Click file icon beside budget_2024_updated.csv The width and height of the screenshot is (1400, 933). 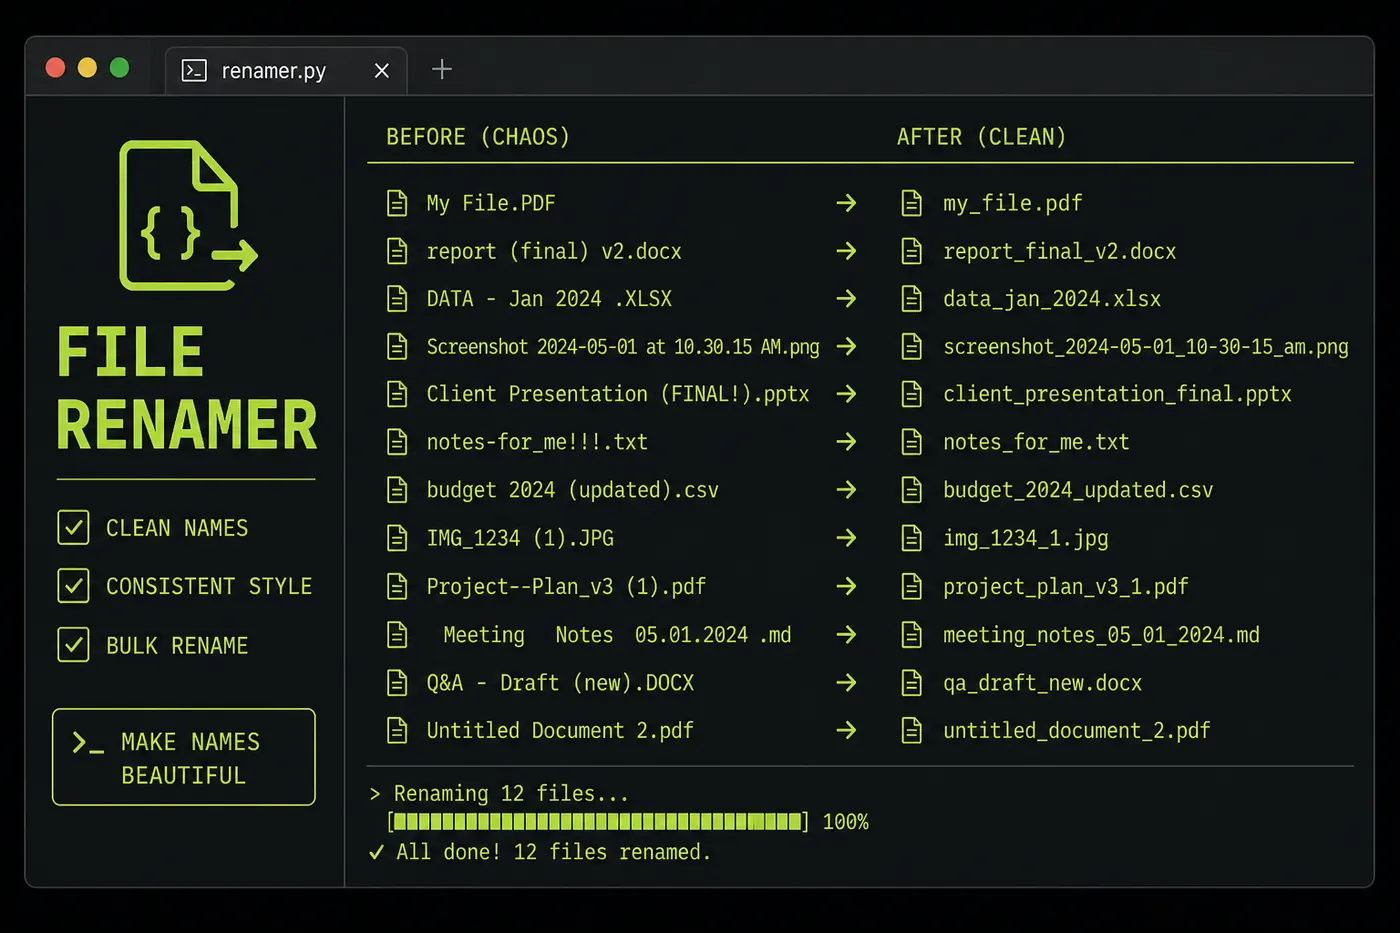tap(912, 490)
